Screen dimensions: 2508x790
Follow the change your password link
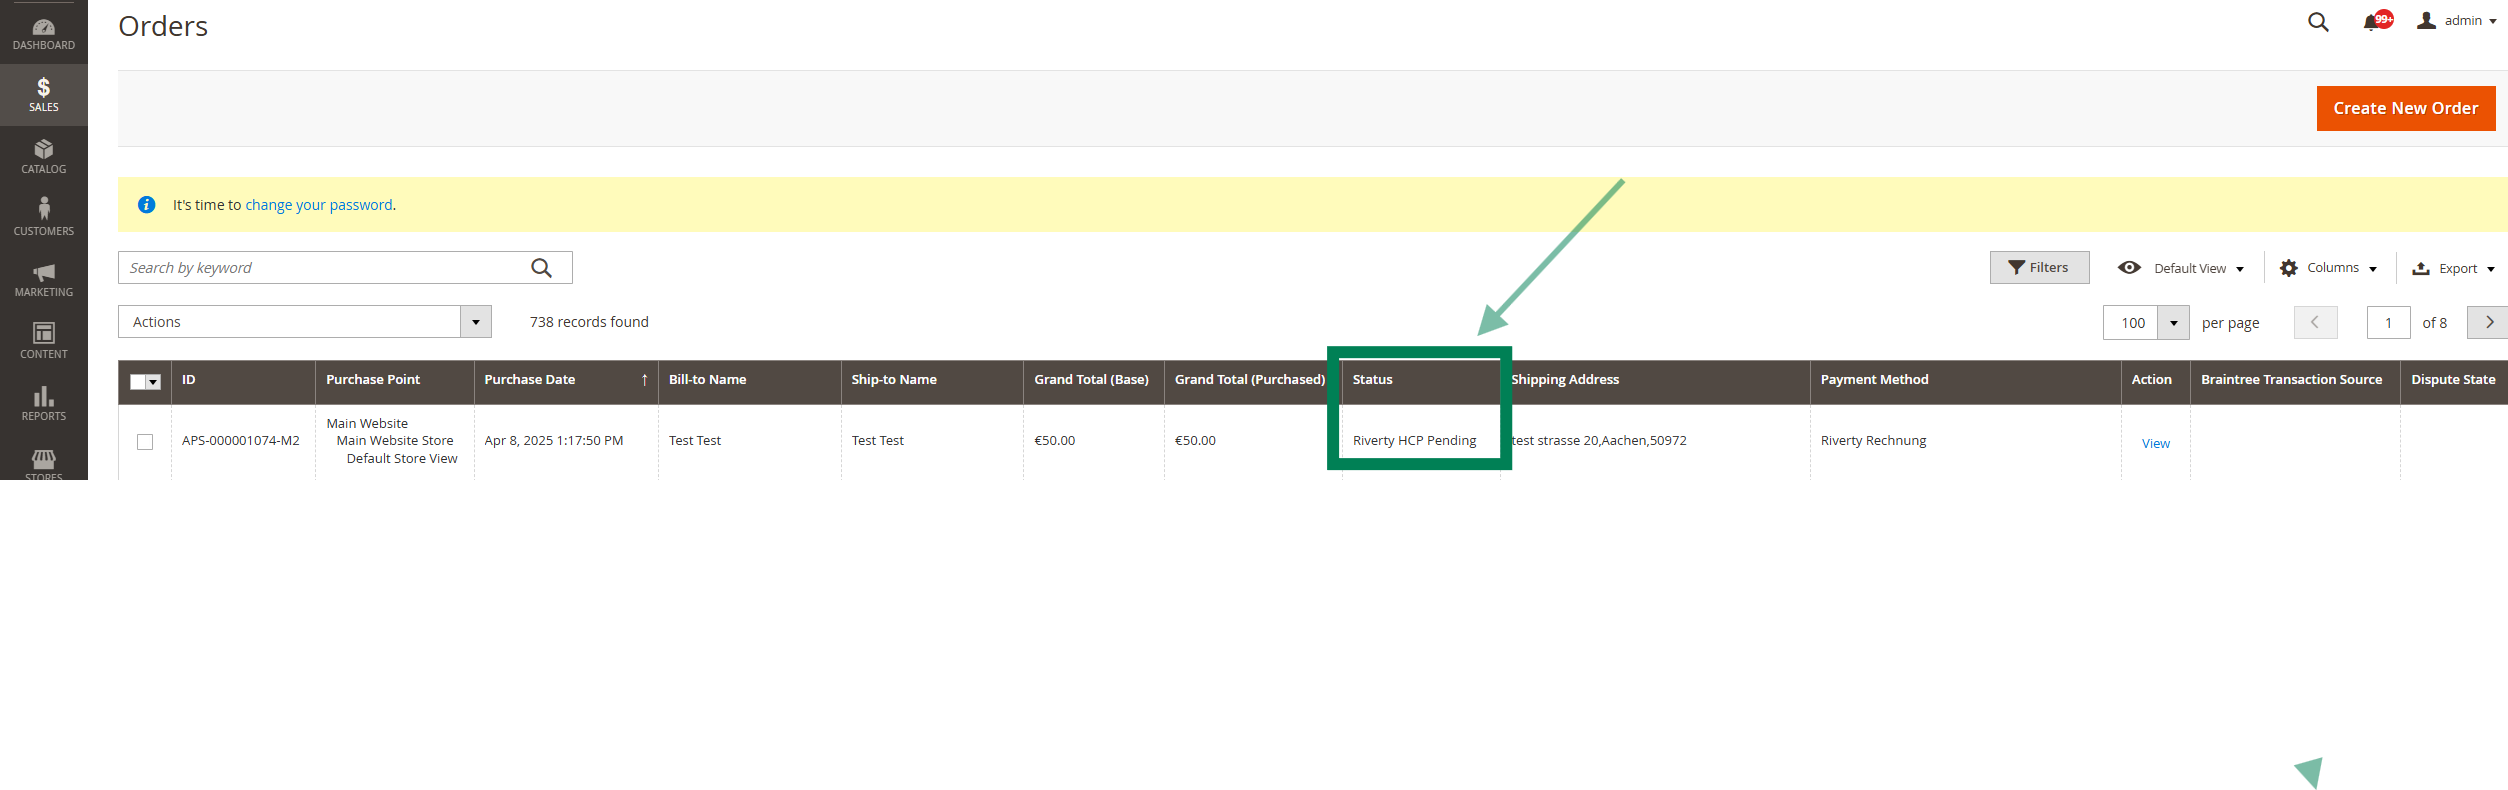[319, 205]
